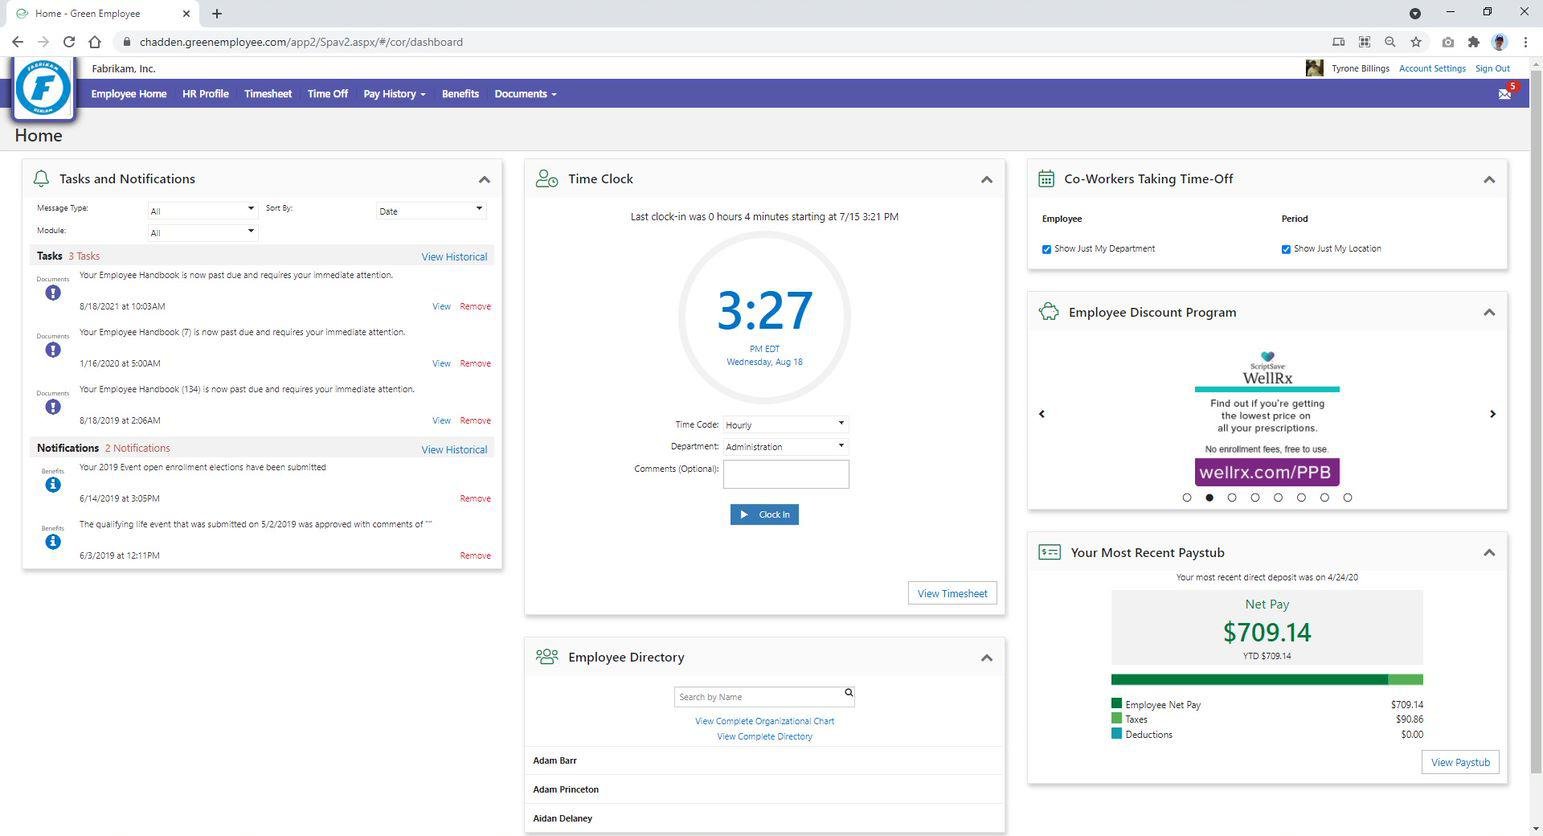Uncheck Show Just My Location
The width and height of the screenshot is (1543, 836).
pos(1286,249)
